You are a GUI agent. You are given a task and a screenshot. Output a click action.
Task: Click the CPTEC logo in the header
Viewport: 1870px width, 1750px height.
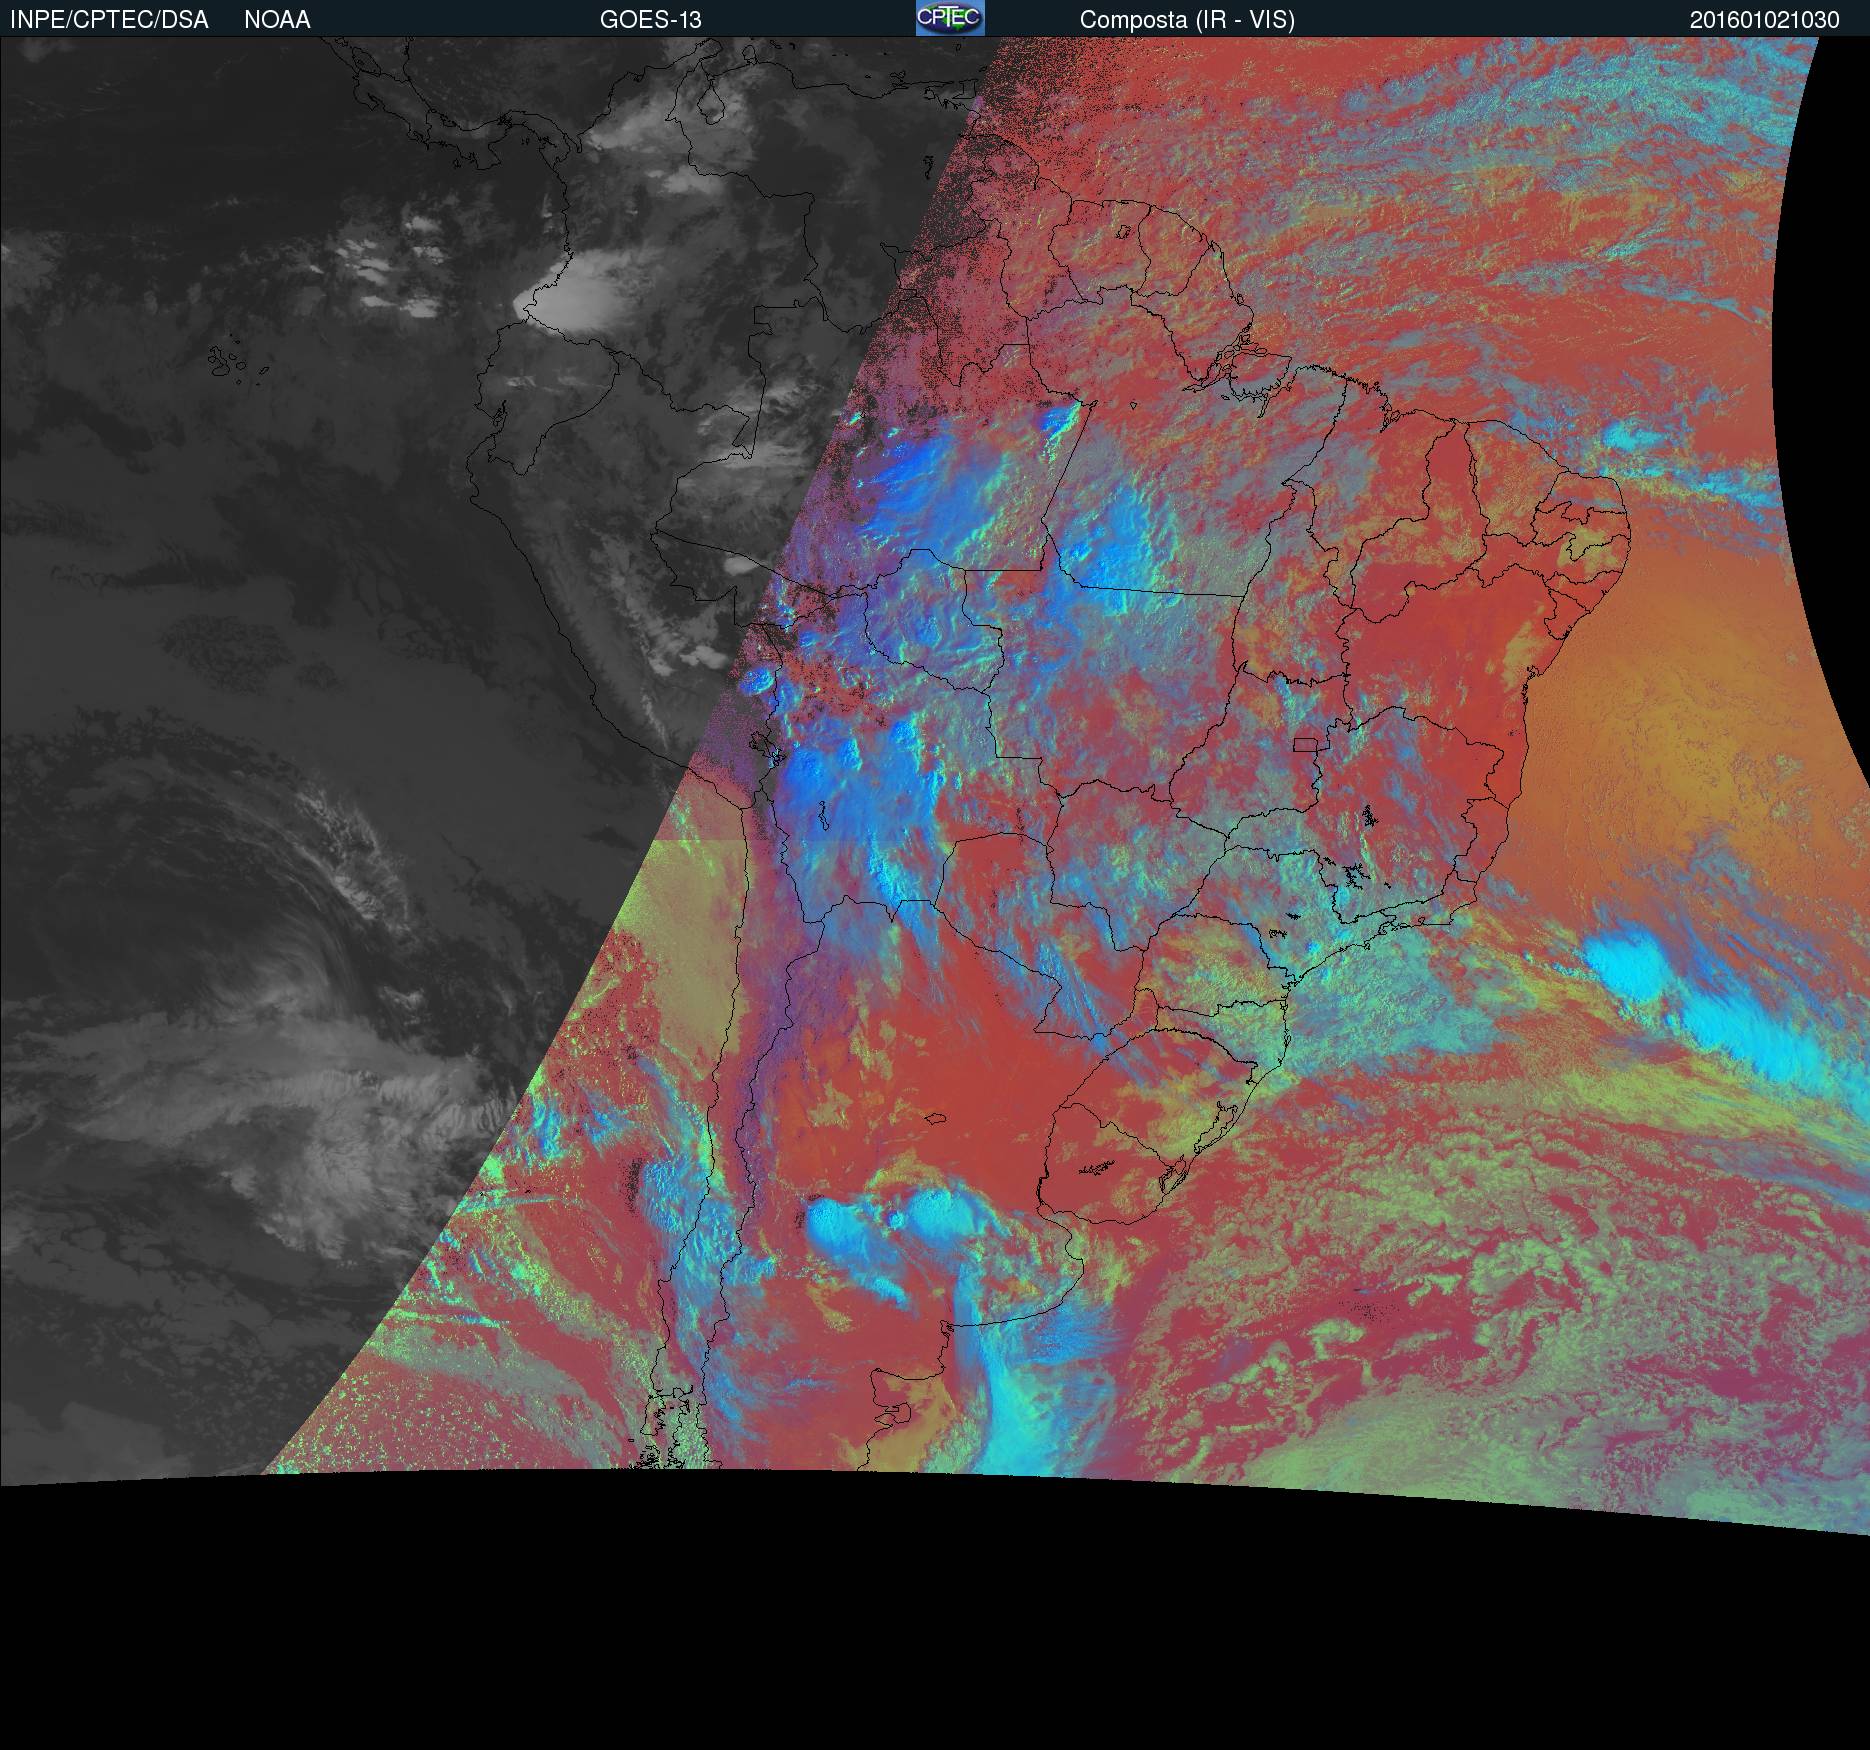pyautogui.click(x=949, y=18)
